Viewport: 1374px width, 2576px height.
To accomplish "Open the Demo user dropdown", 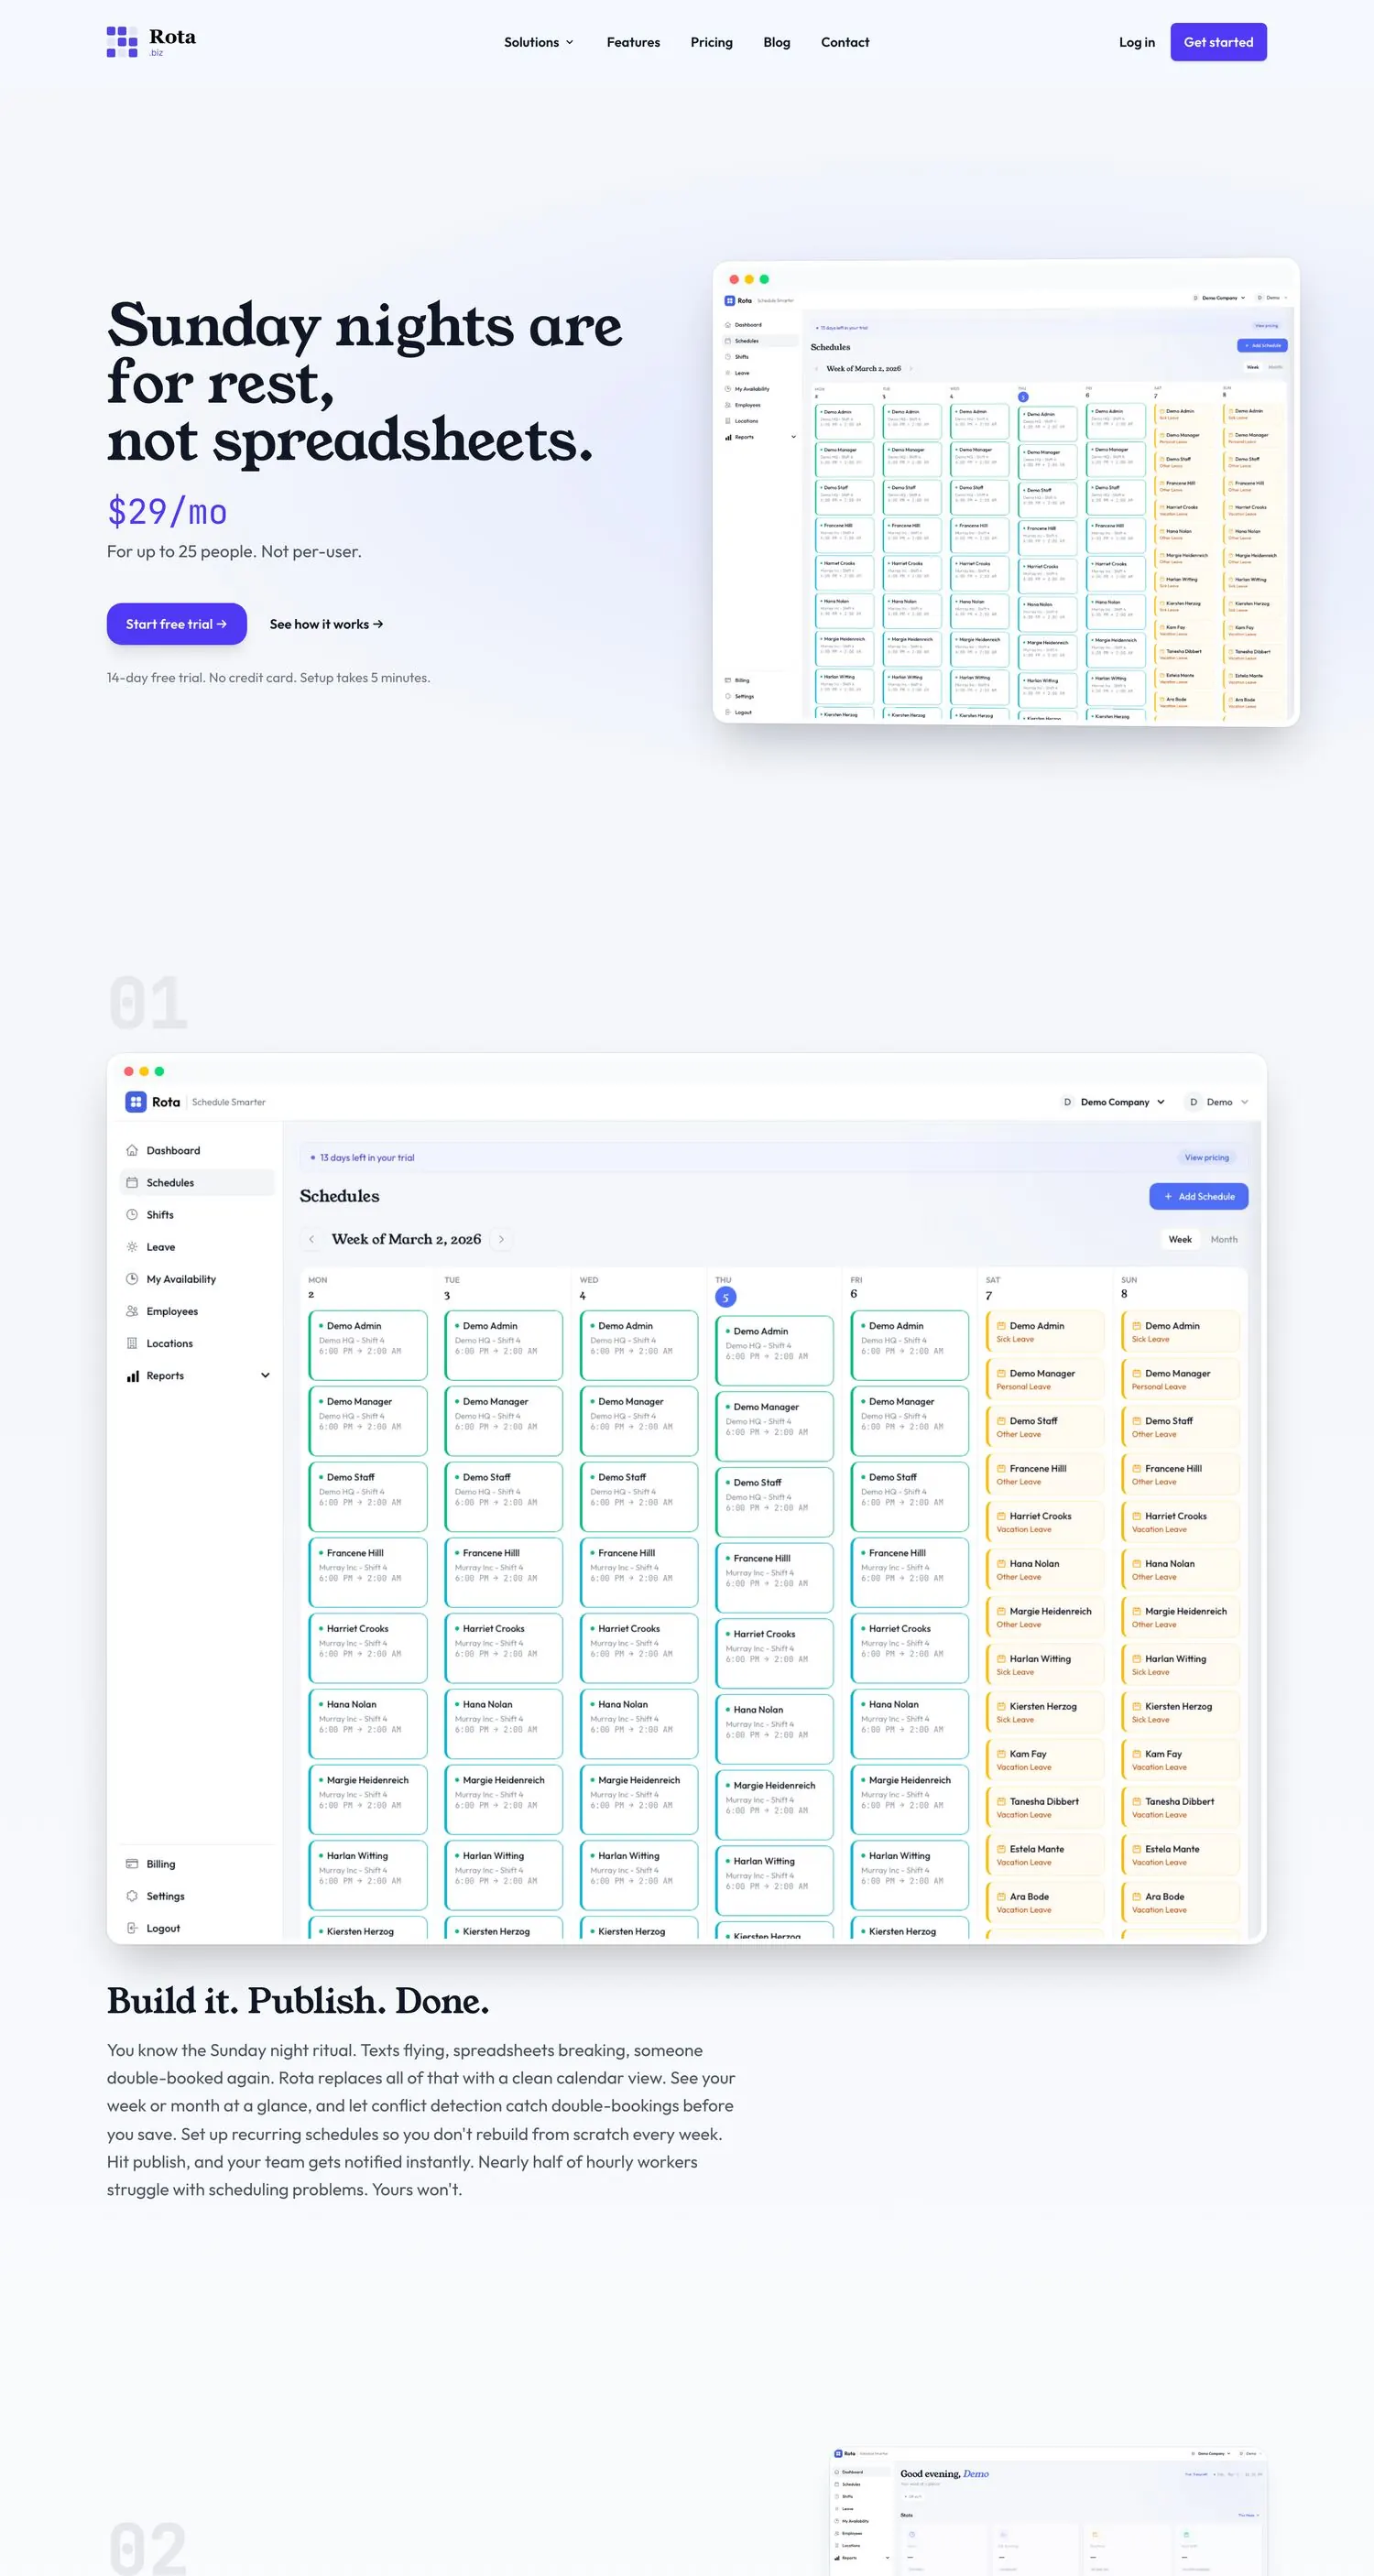I will coord(1218,1102).
